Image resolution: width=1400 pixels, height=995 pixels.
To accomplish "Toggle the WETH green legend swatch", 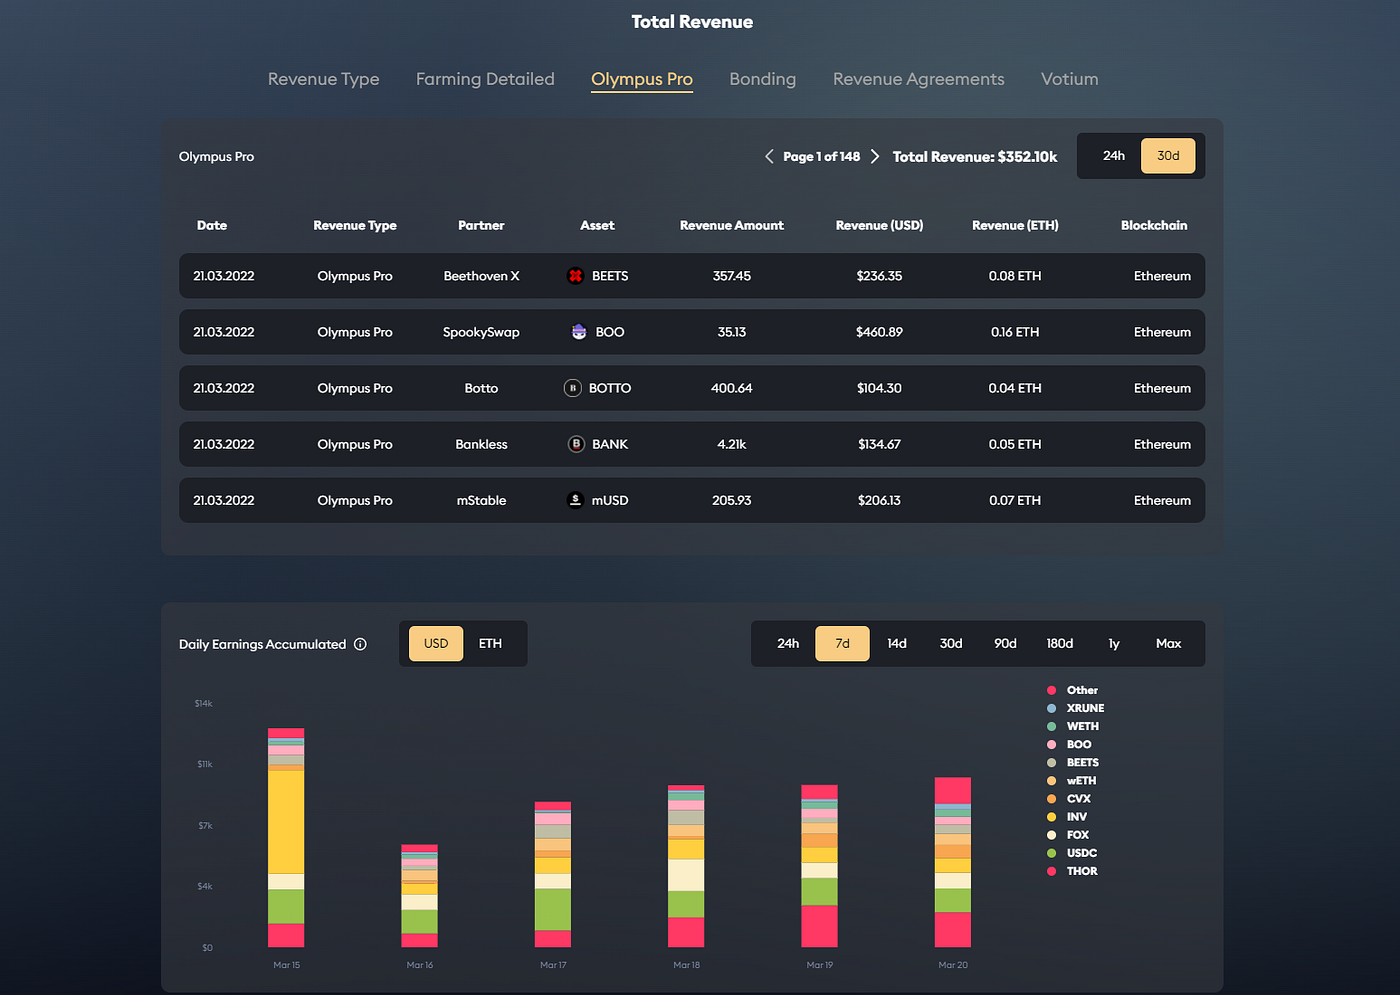I will coord(1051,726).
